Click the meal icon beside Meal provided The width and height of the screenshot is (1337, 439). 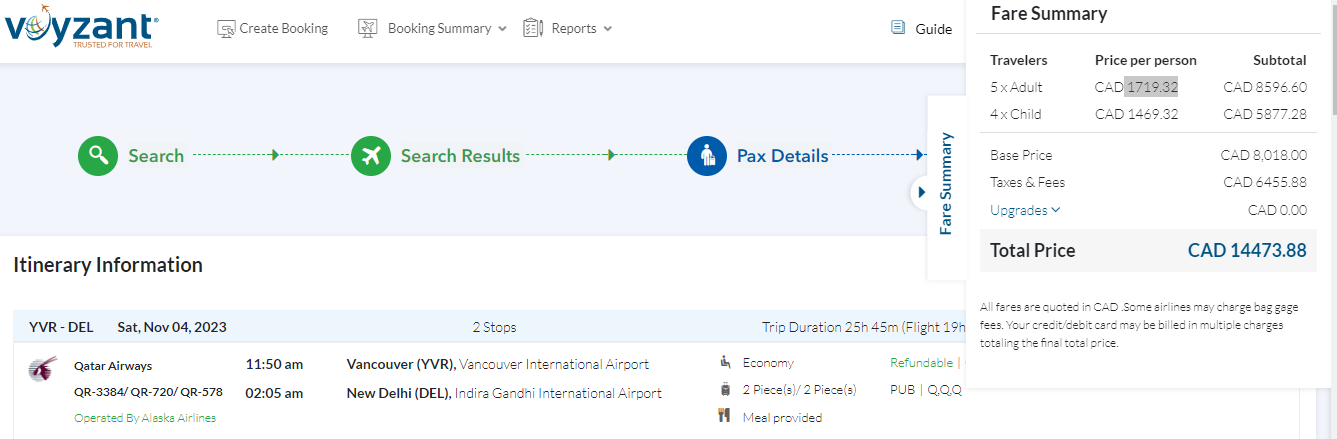(x=725, y=416)
